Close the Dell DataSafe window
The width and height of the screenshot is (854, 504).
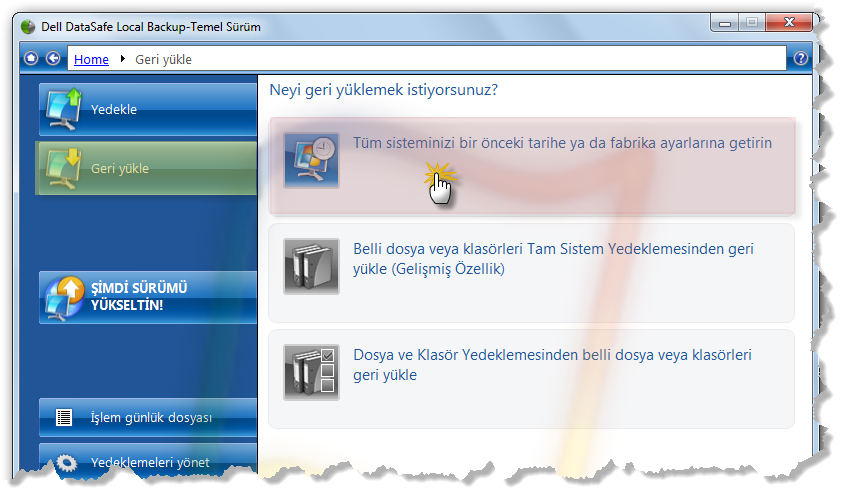[x=789, y=22]
